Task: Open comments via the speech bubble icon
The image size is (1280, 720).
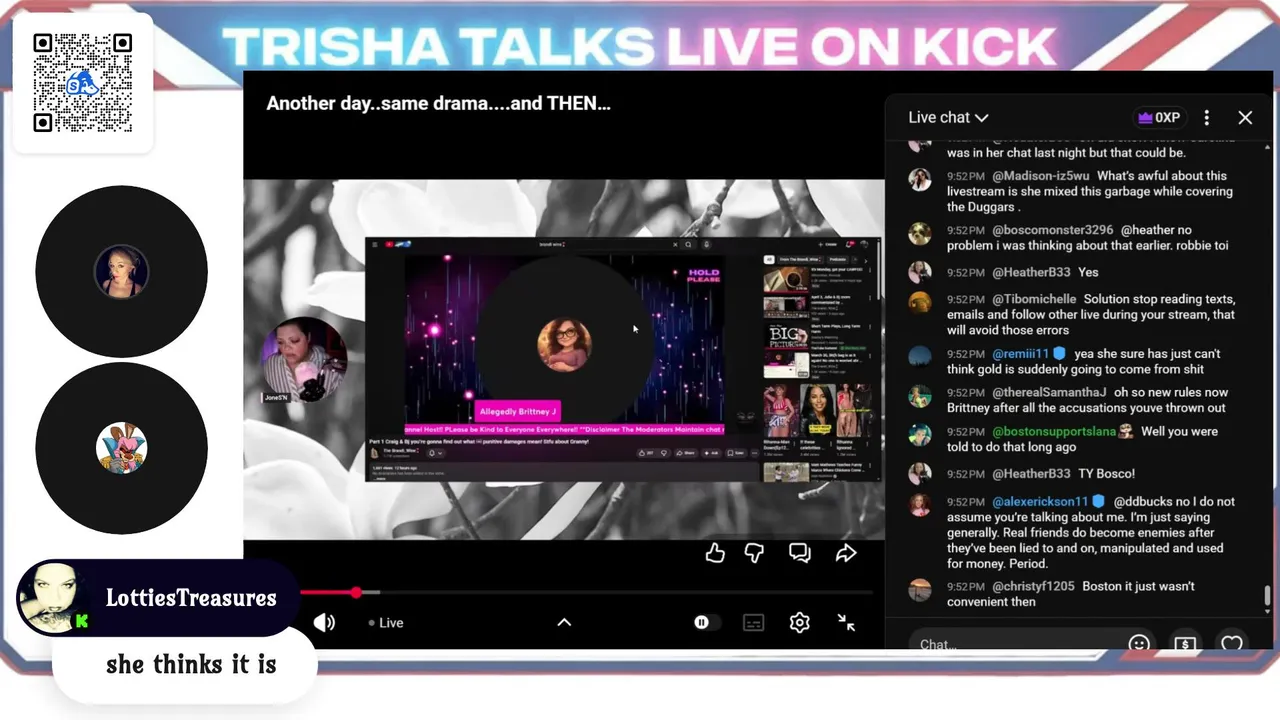Action: [800, 553]
